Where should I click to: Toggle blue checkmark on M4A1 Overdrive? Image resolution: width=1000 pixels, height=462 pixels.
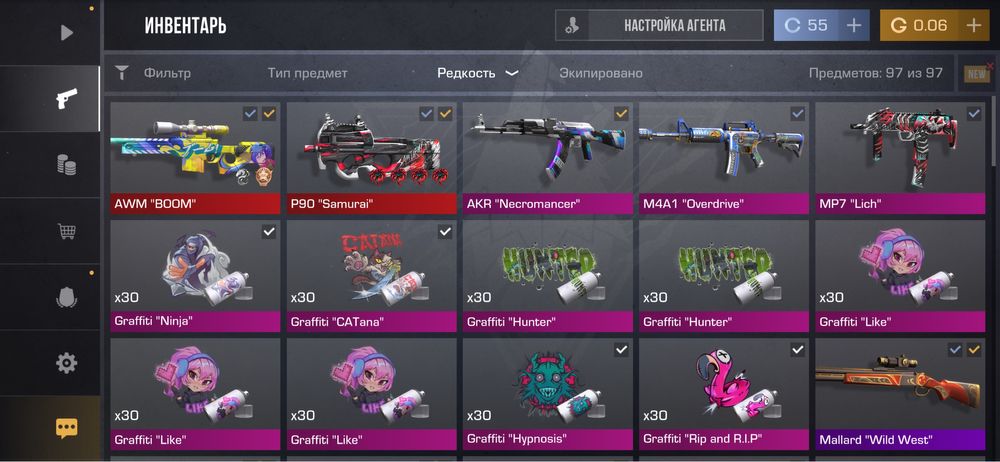point(797,114)
